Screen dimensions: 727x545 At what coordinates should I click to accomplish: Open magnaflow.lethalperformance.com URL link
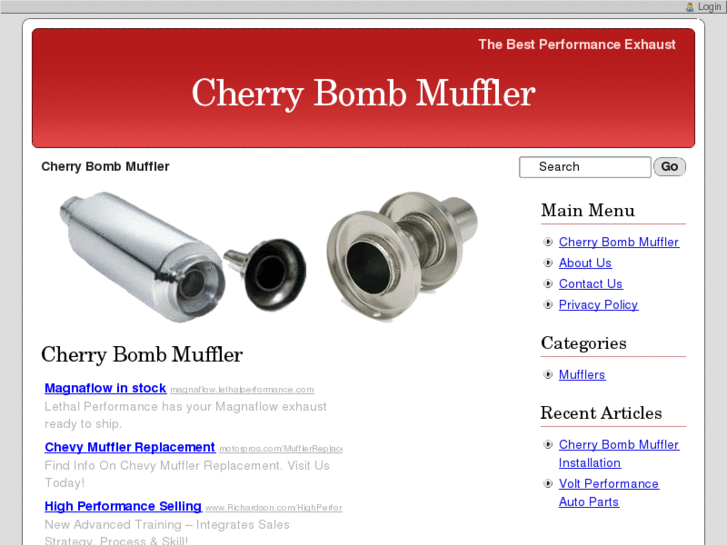(x=242, y=390)
